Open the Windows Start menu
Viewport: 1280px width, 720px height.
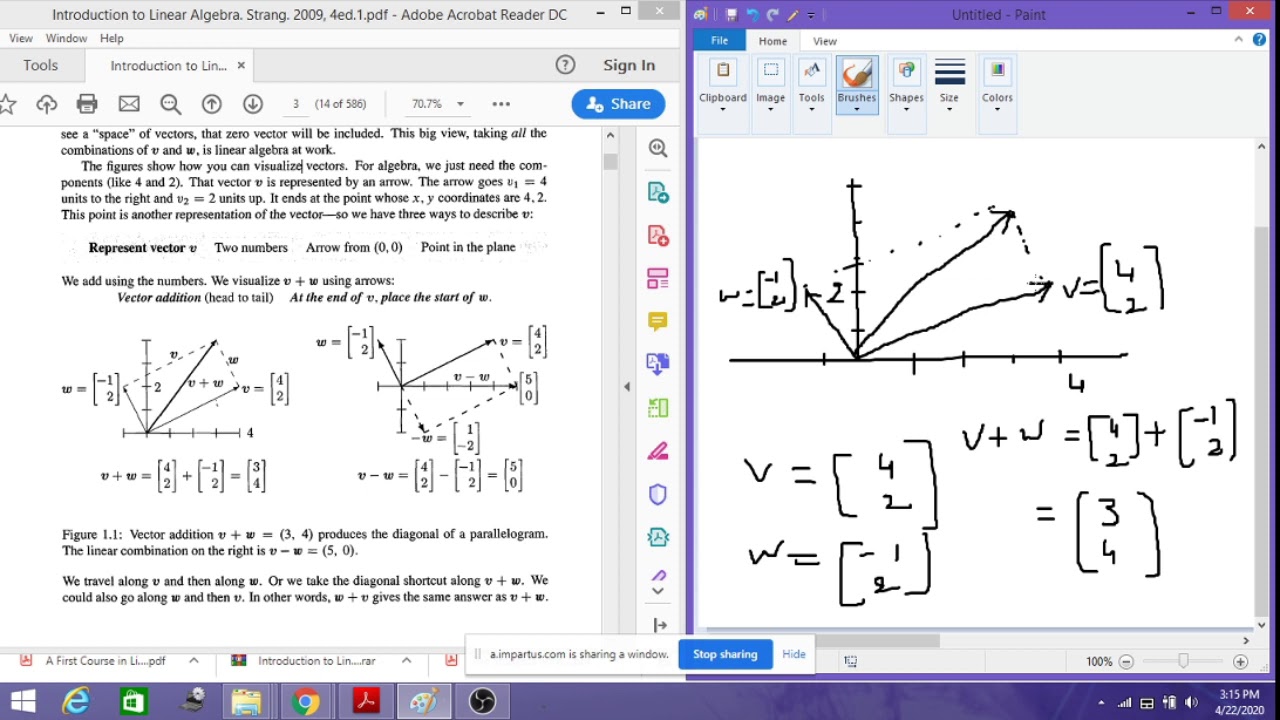(x=22, y=701)
